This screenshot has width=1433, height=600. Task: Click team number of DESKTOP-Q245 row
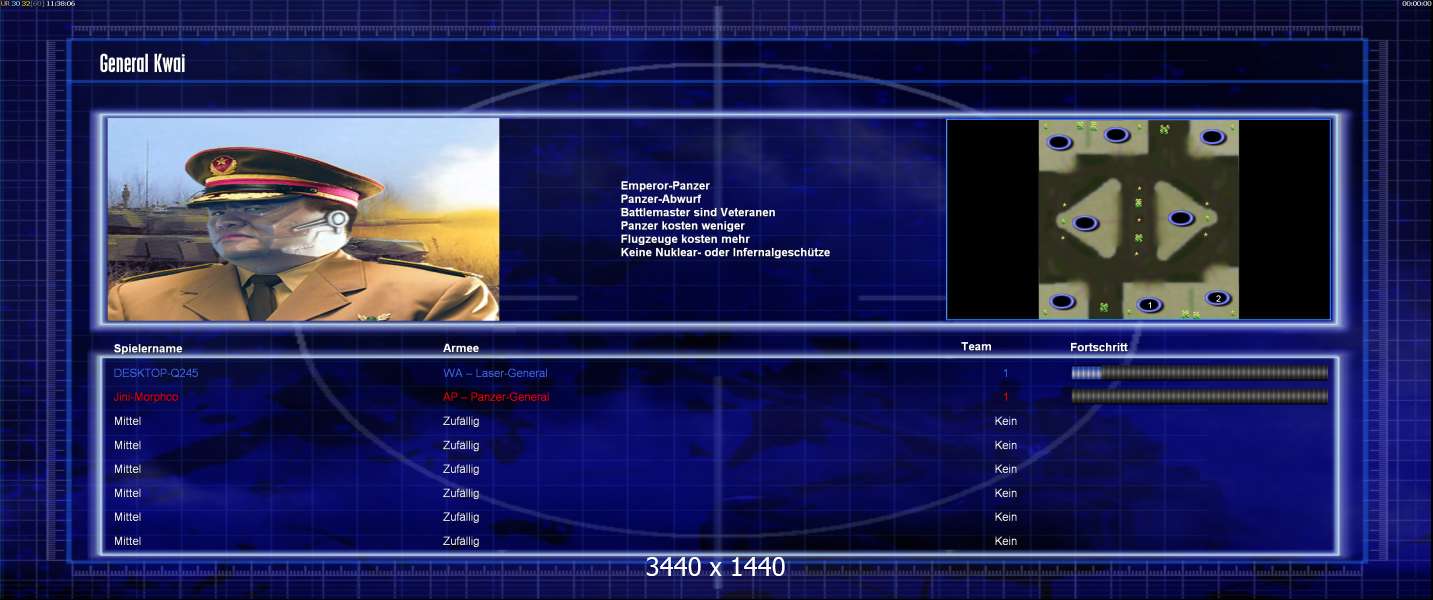point(1006,373)
